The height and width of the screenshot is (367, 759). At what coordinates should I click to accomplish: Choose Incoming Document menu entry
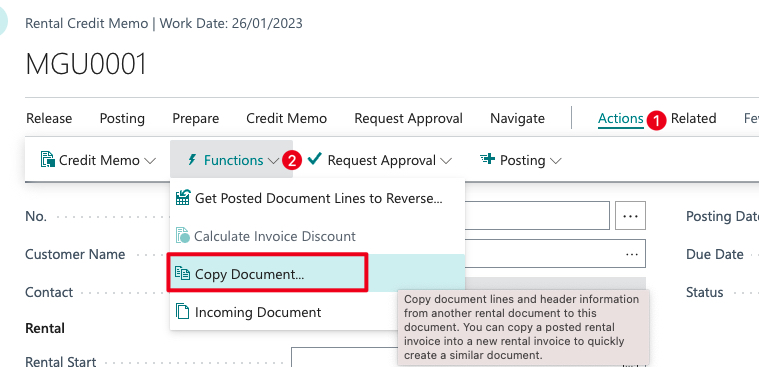(318, 311)
